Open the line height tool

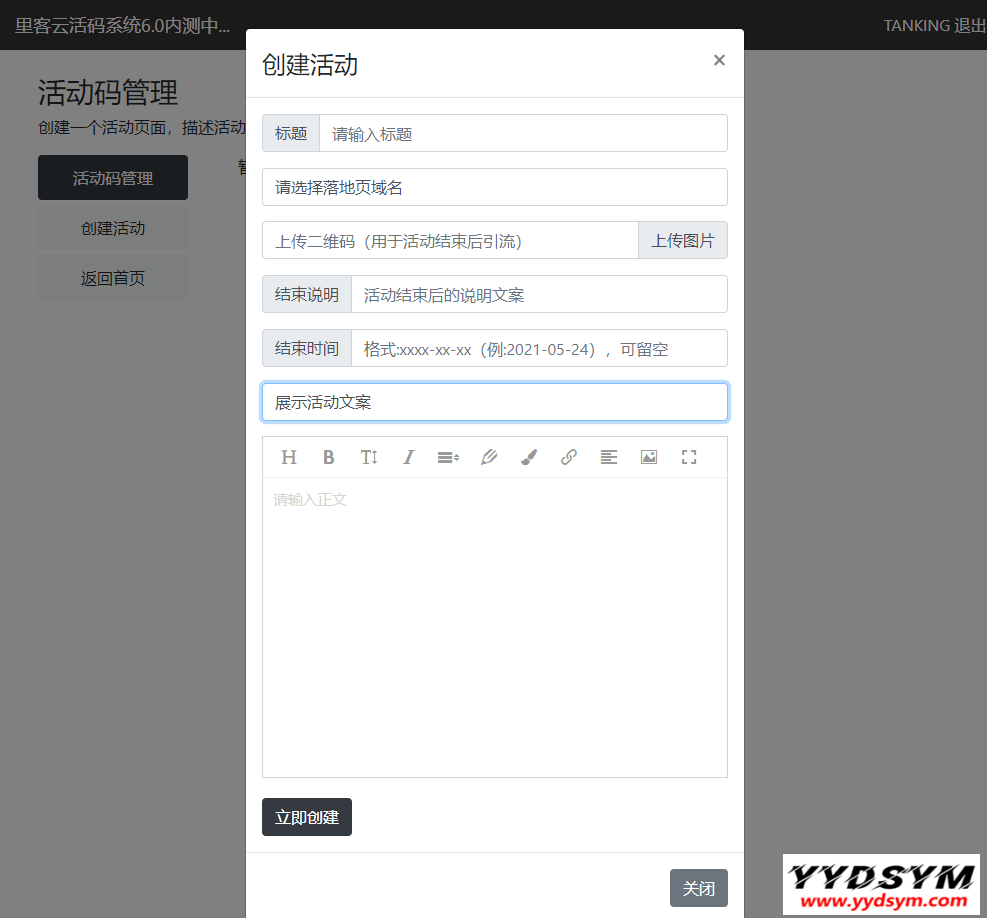pyautogui.click(x=448, y=457)
